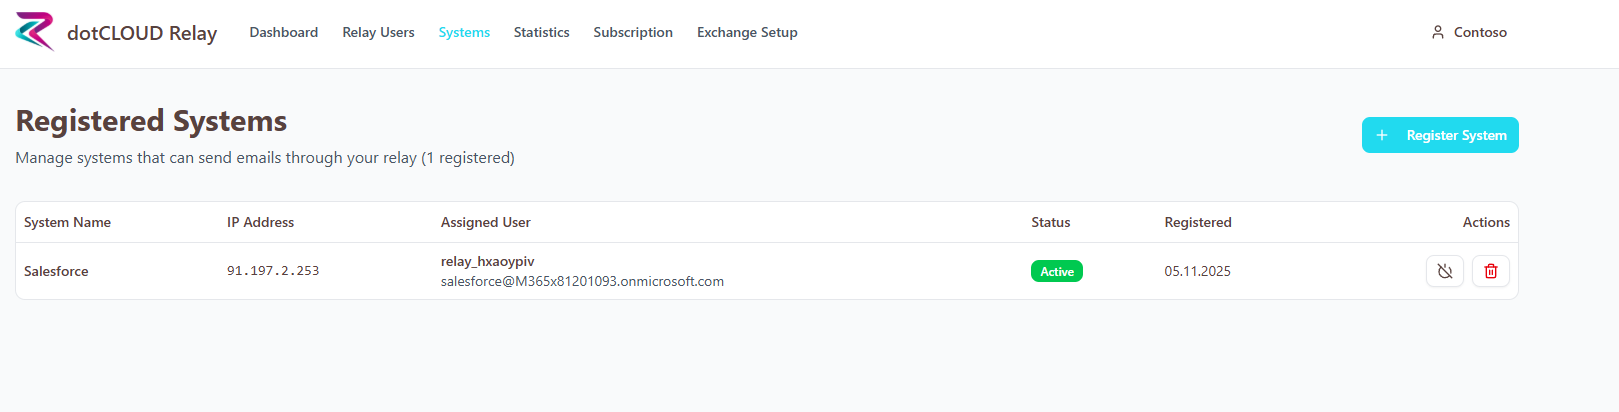
Task: Open the Statistics page
Action: tap(541, 32)
